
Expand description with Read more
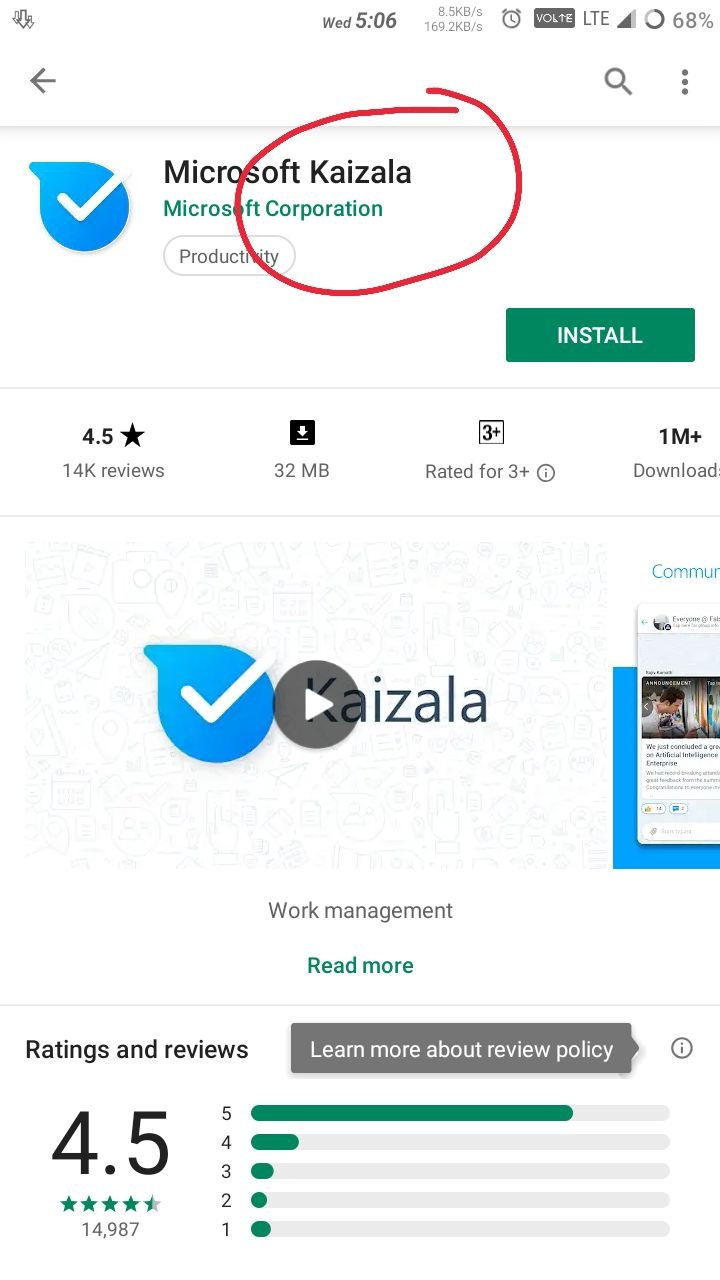[x=360, y=965]
